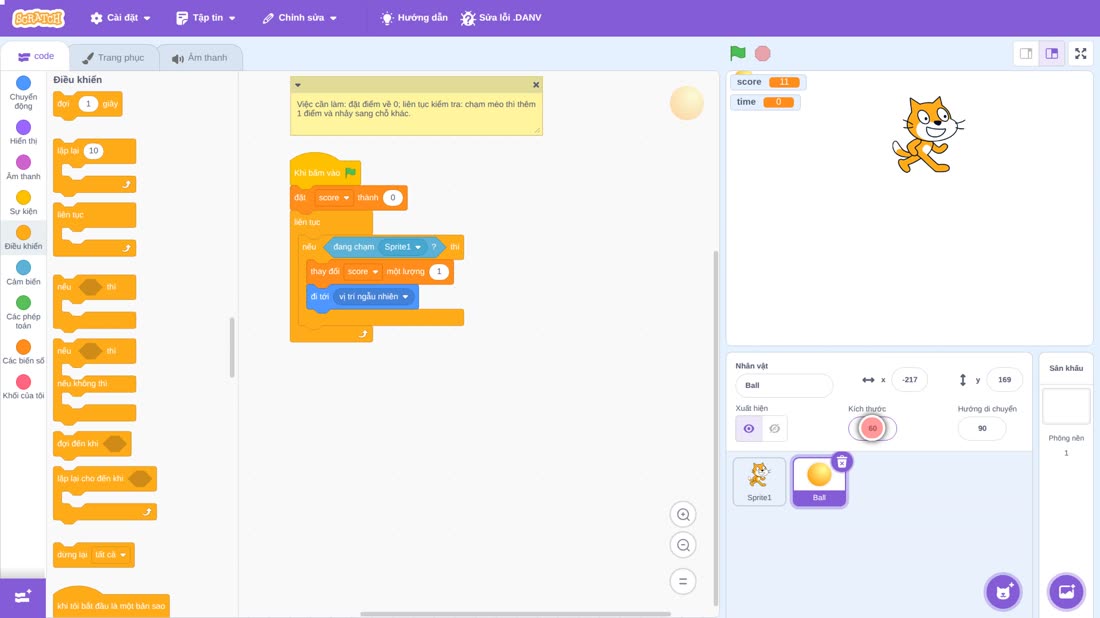Open the Sửa lỗi debug button
Screen dimensions: 1100x618
501,18
